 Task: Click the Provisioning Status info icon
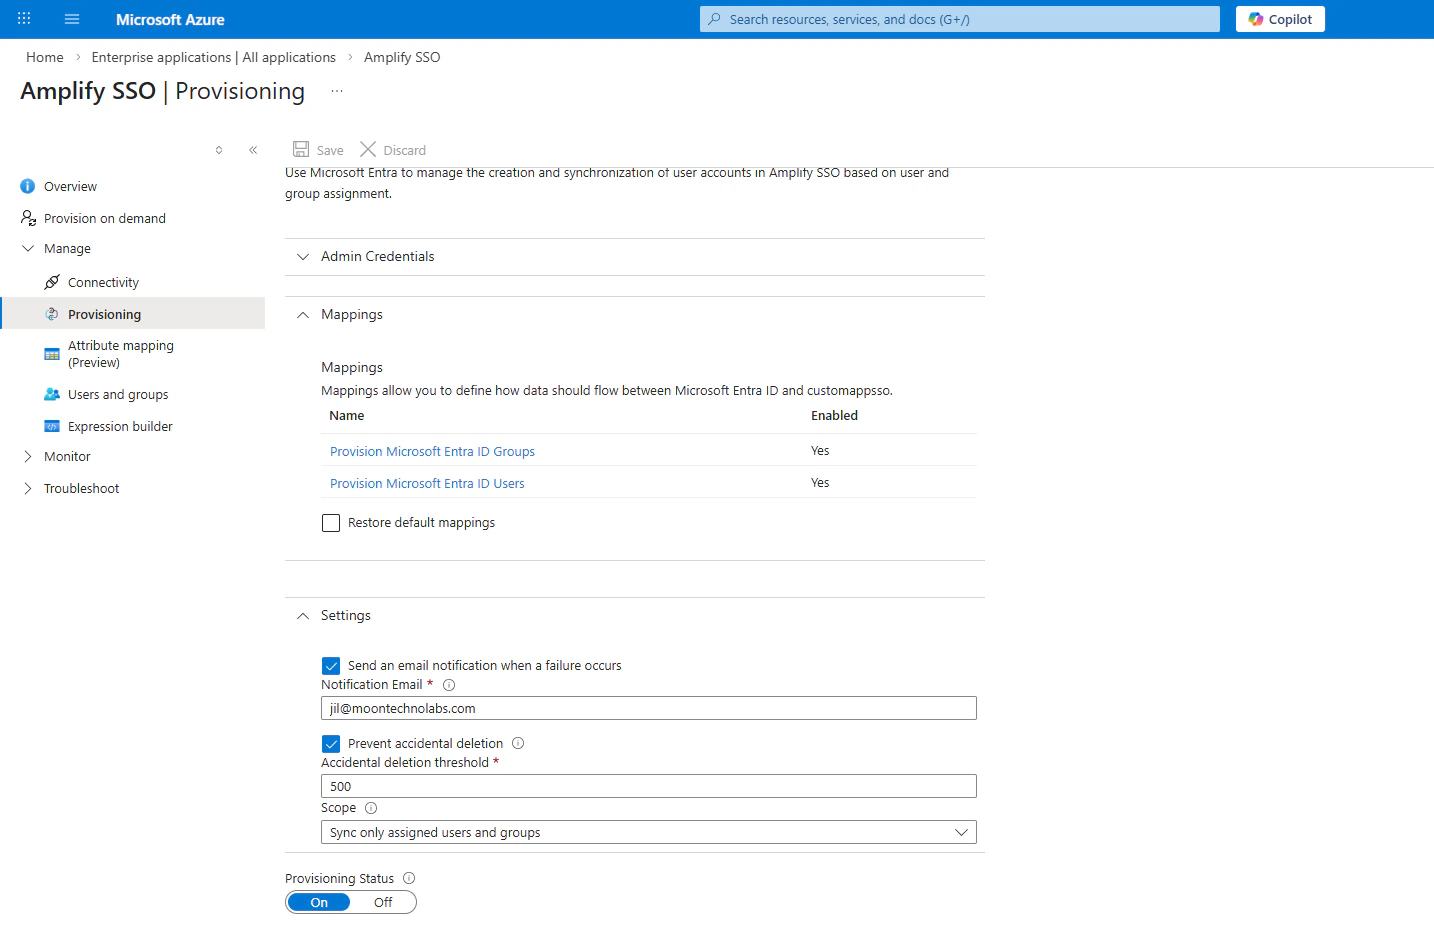point(409,878)
